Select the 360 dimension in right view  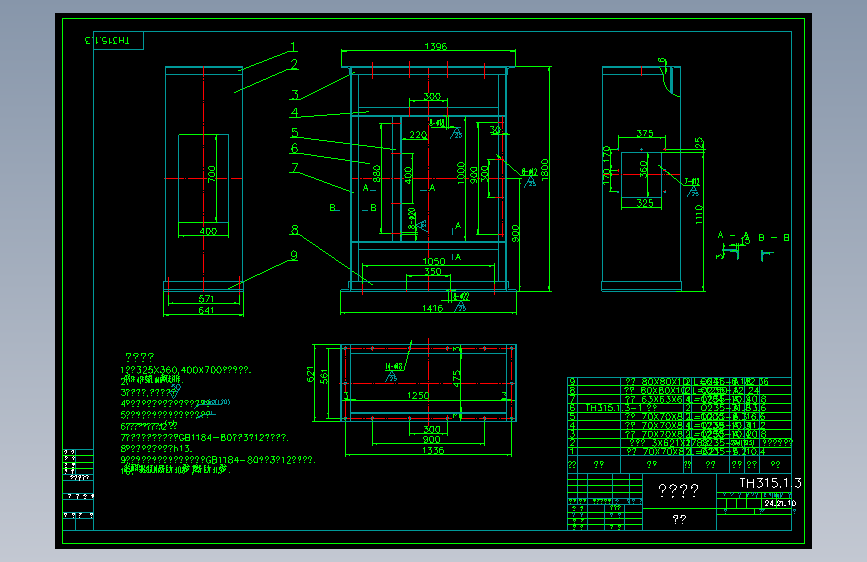643,168
